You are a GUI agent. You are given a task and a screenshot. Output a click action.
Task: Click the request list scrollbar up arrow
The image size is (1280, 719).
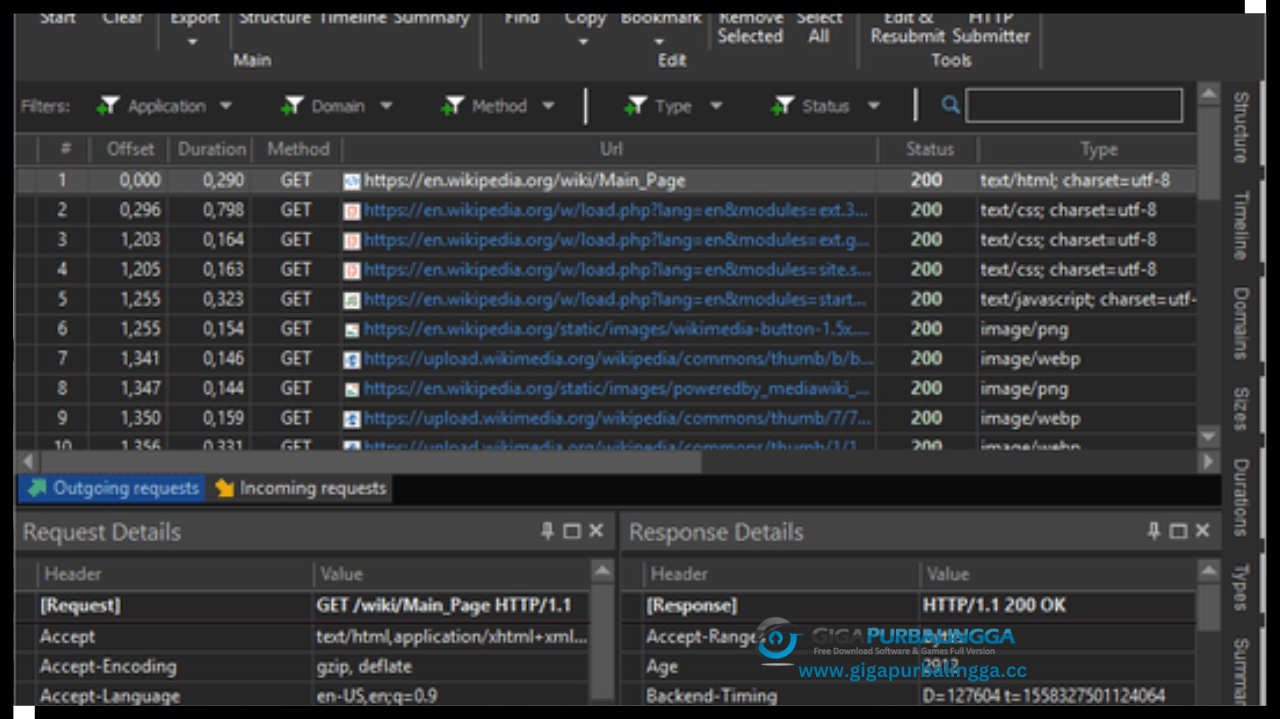1208,94
